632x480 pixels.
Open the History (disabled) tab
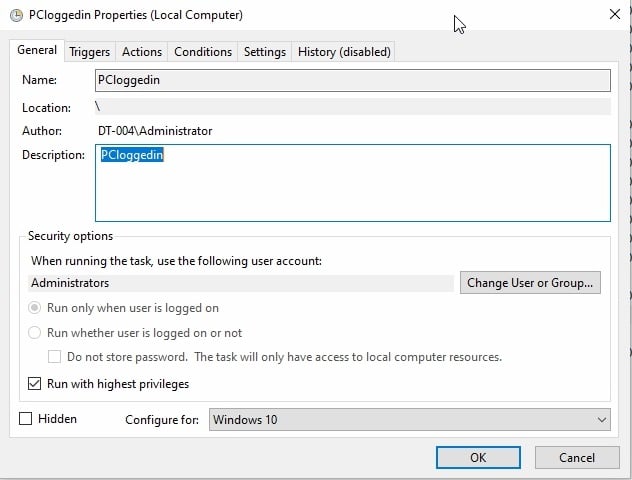(344, 52)
